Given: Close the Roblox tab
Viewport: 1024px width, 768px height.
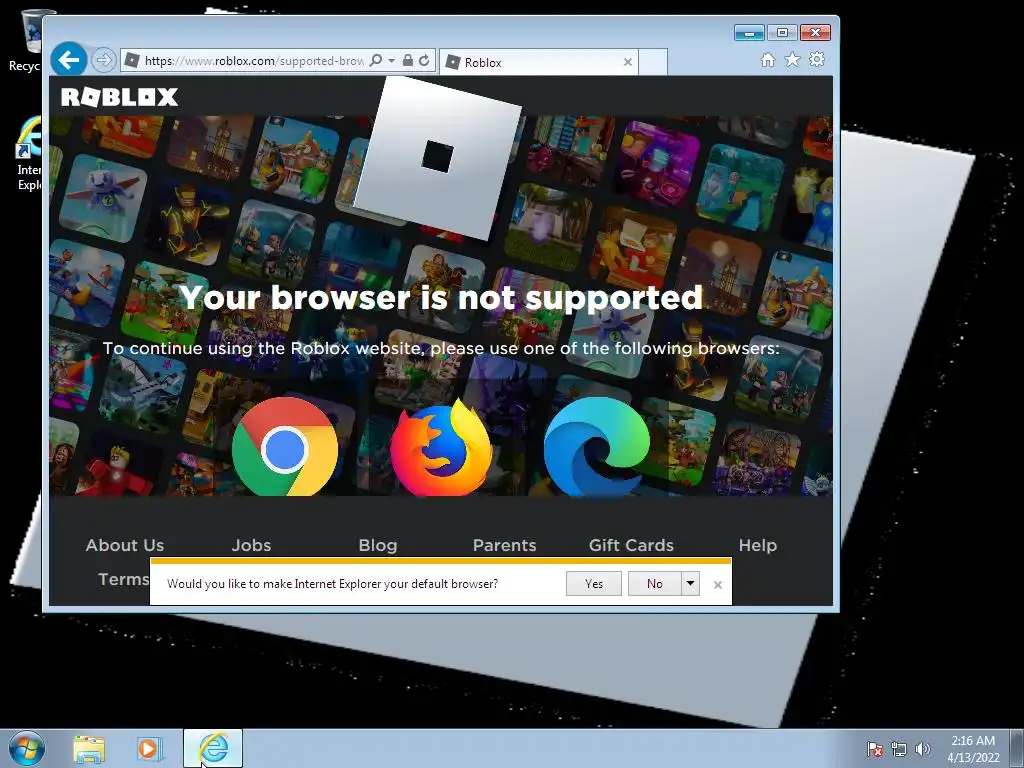Looking at the screenshot, I should click(x=628, y=62).
